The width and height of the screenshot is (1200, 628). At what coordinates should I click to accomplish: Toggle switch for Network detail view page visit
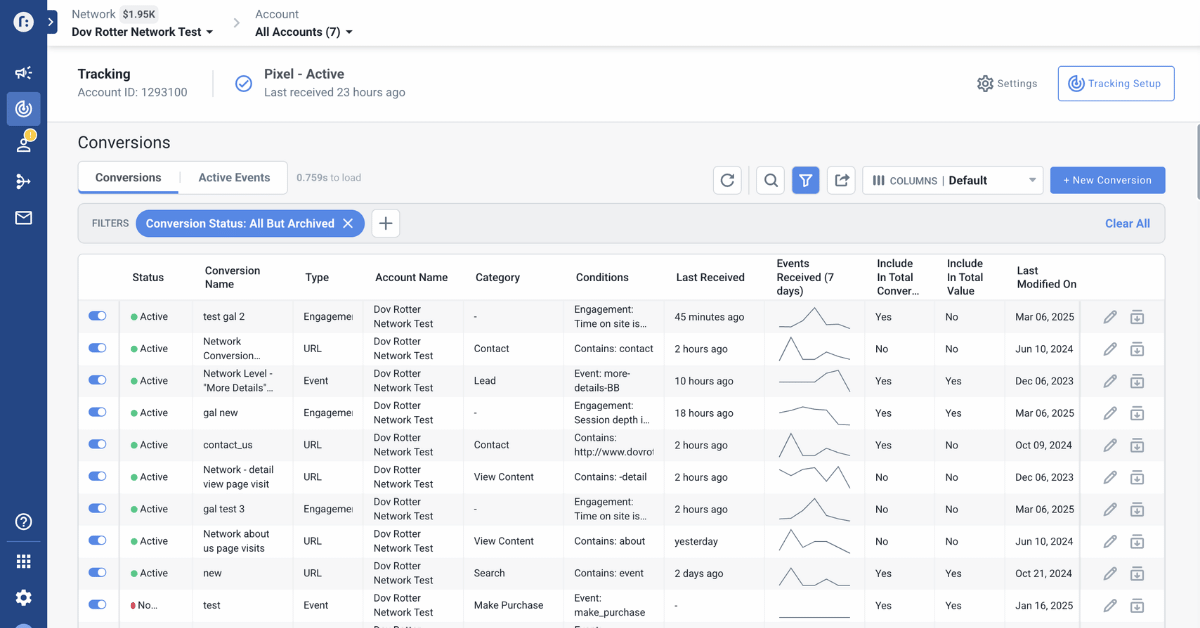(x=97, y=476)
